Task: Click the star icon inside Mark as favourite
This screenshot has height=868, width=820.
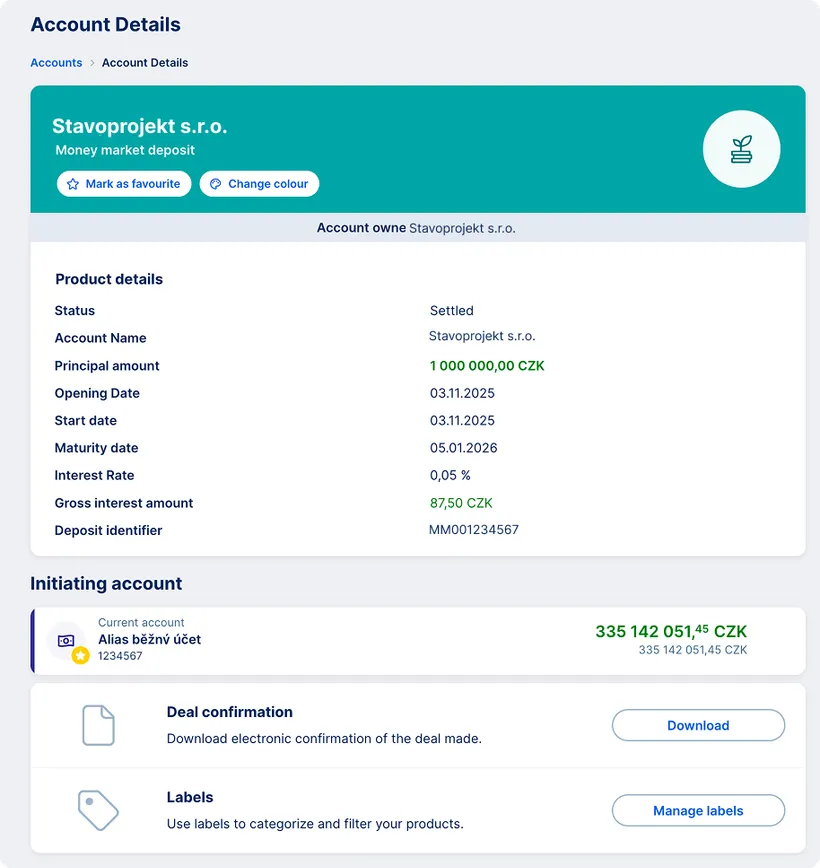Action: [72, 184]
